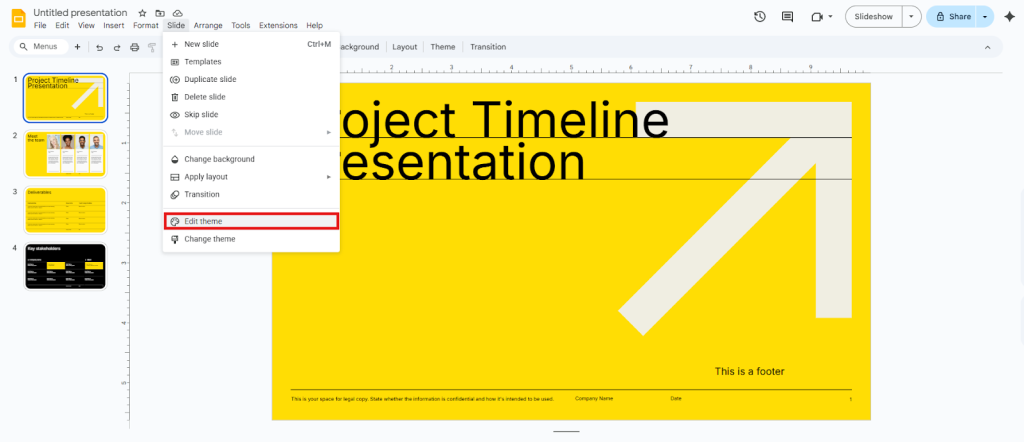Click the Gemini sparkle icon
Viewport: 1024px width, 442px height.
pyautogui.click(x=1009, y=16)
